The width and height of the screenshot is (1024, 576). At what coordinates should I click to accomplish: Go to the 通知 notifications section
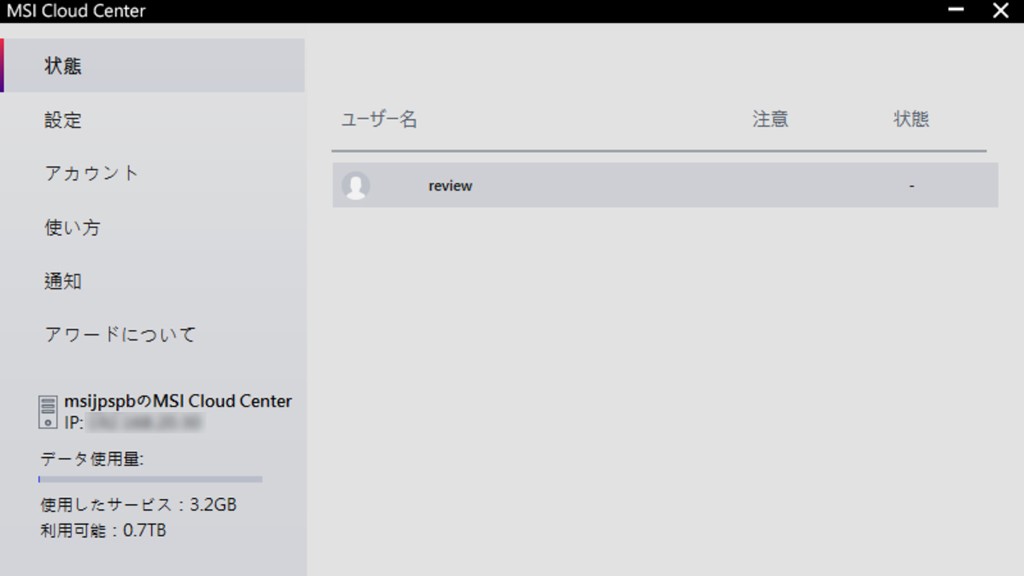click(x=63, y=281)
